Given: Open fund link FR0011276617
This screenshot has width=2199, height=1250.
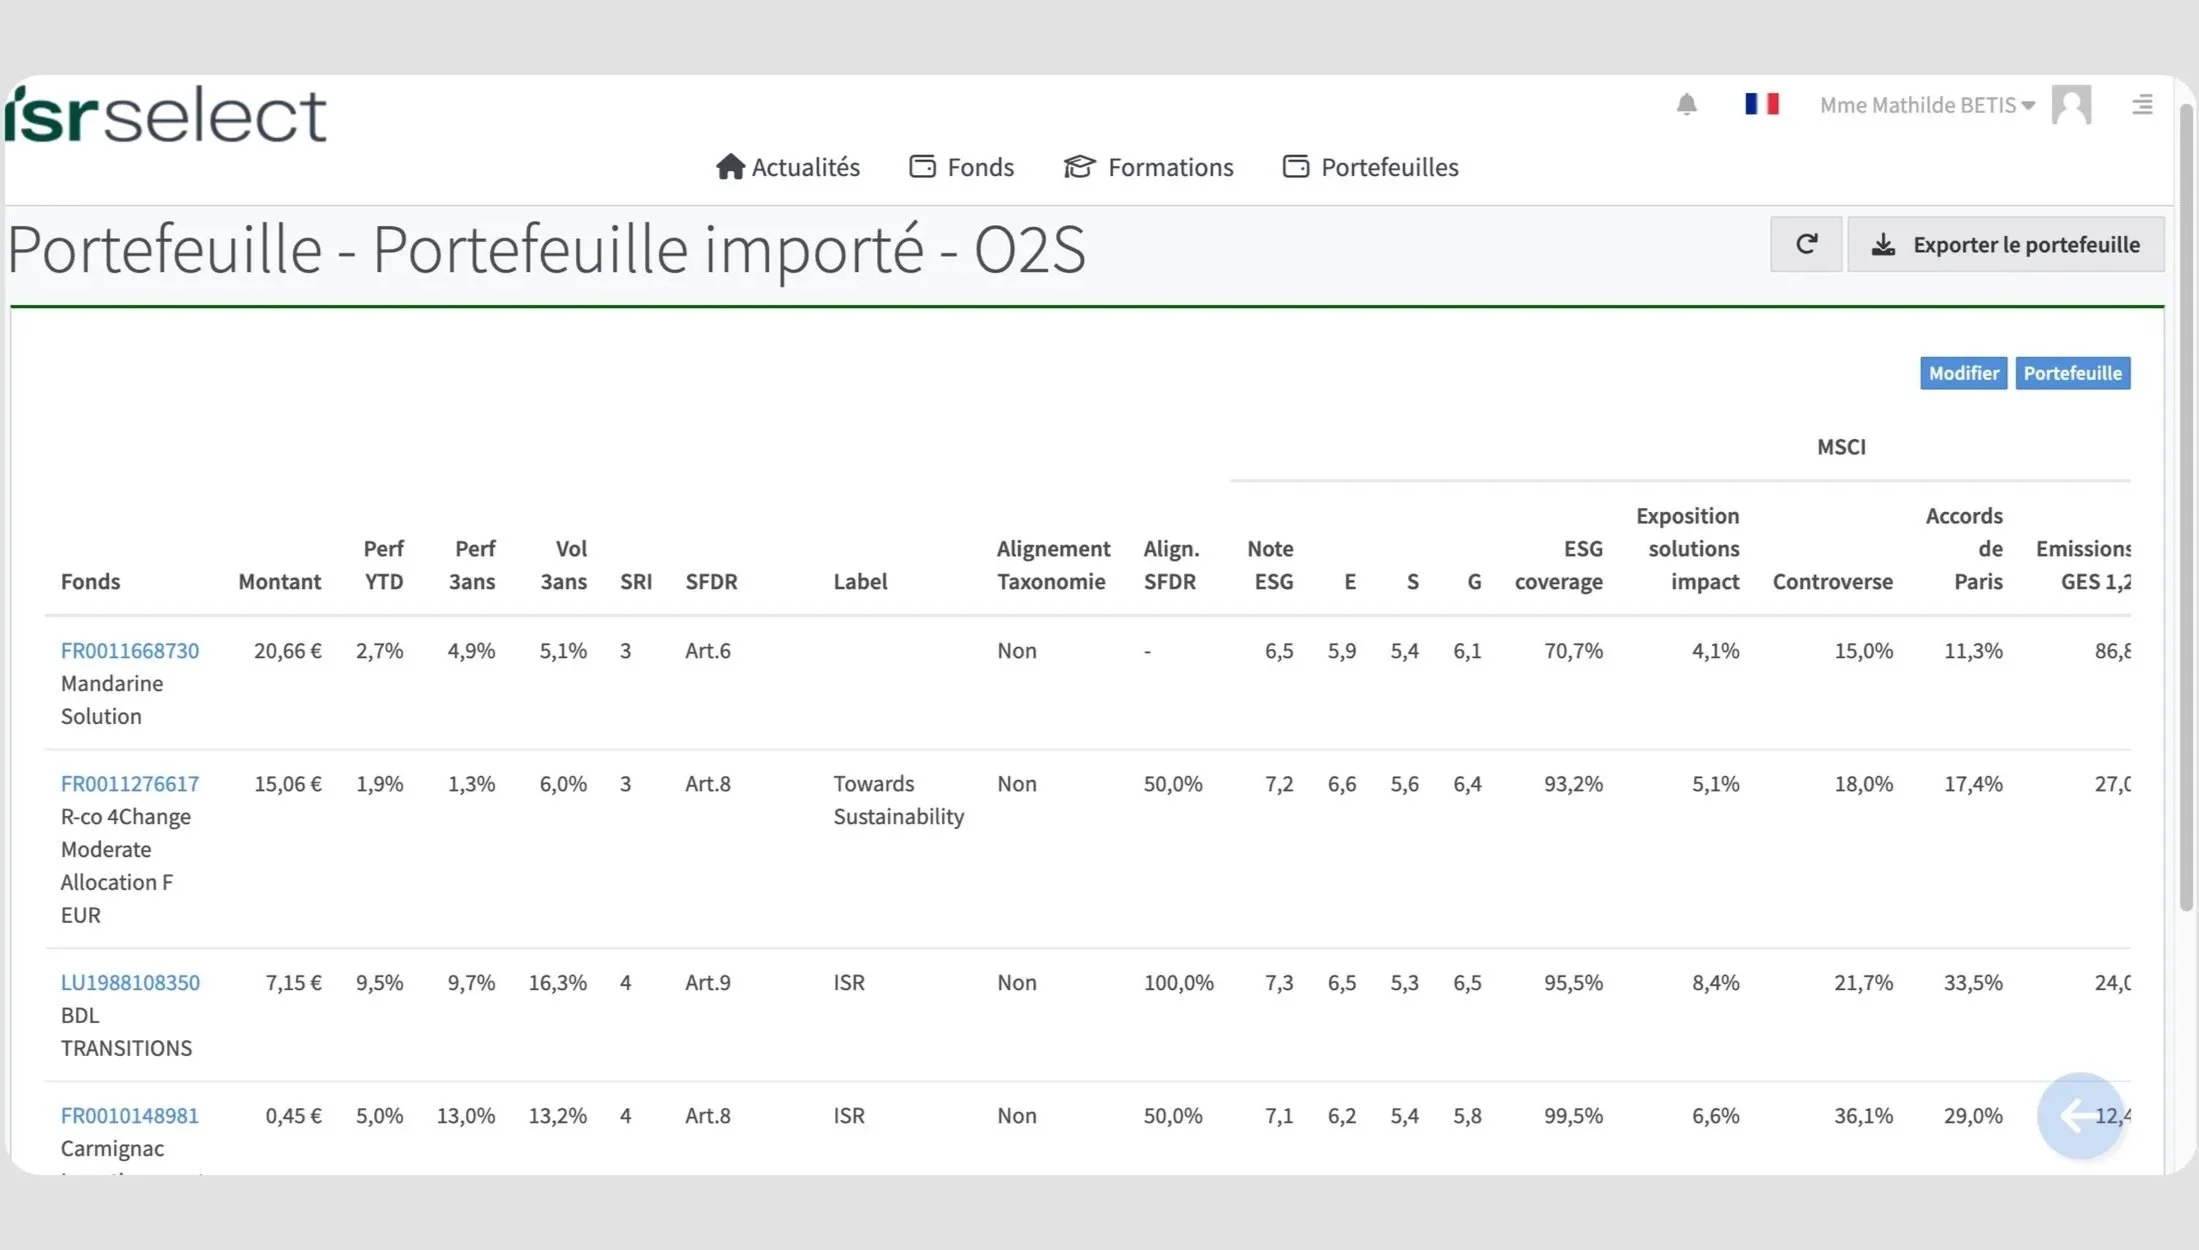Looking at the screenshot, I should click(130, 784).
